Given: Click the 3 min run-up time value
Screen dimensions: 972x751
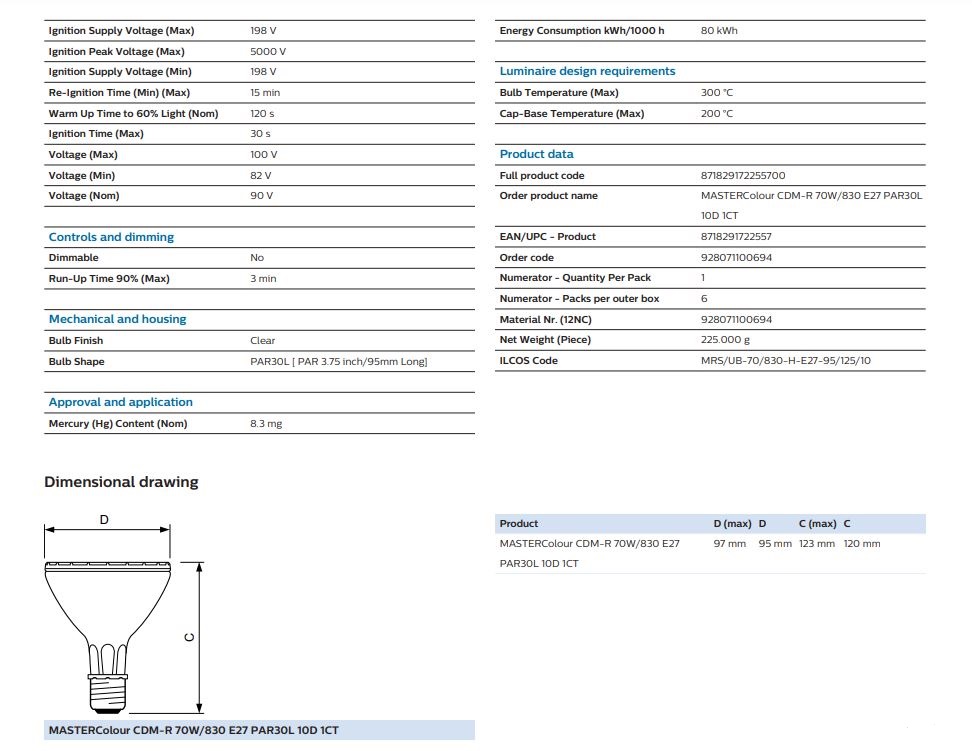Looking at the screenshot, I should click(x=263, y=278).
